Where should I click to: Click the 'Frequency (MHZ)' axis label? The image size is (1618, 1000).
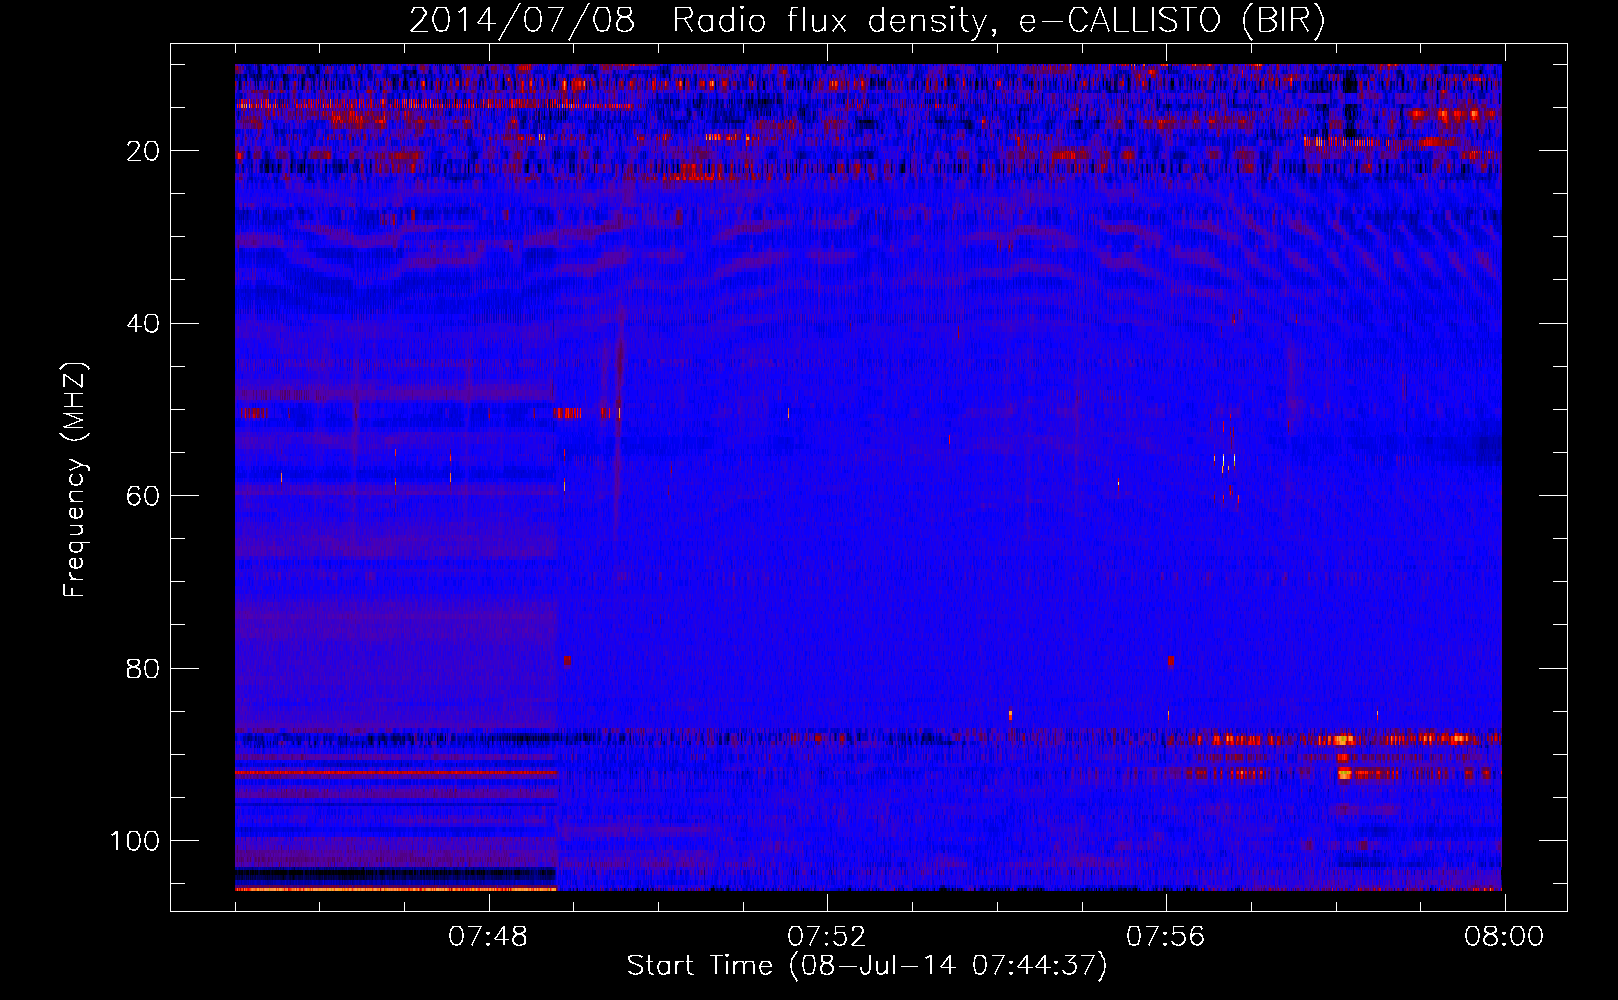click(x=75, y=480)
